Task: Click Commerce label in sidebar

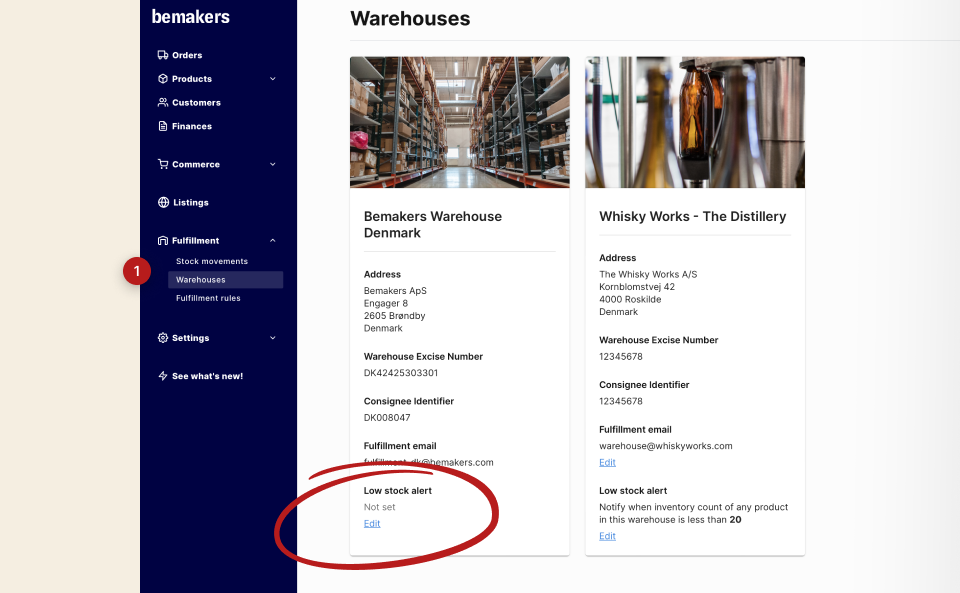Action: (x=196, y=165)
